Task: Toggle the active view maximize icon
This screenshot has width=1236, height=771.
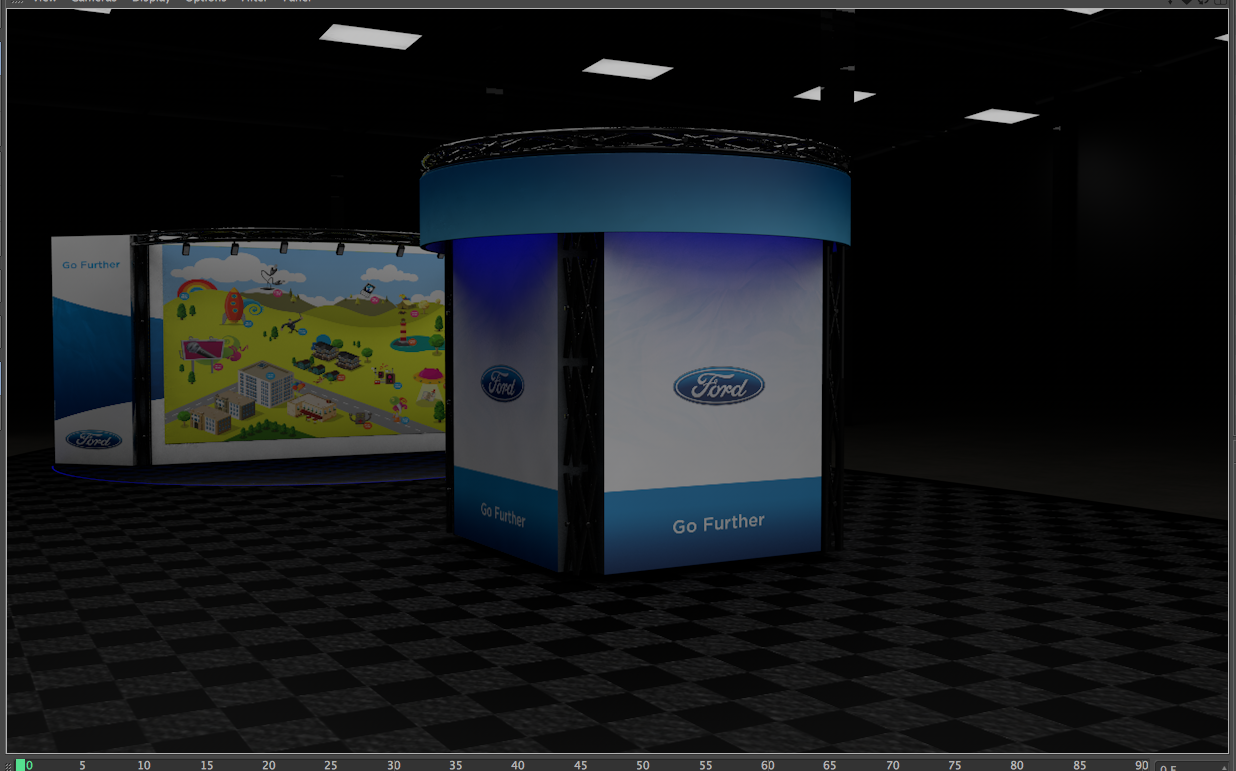Action: [1220, 2]
